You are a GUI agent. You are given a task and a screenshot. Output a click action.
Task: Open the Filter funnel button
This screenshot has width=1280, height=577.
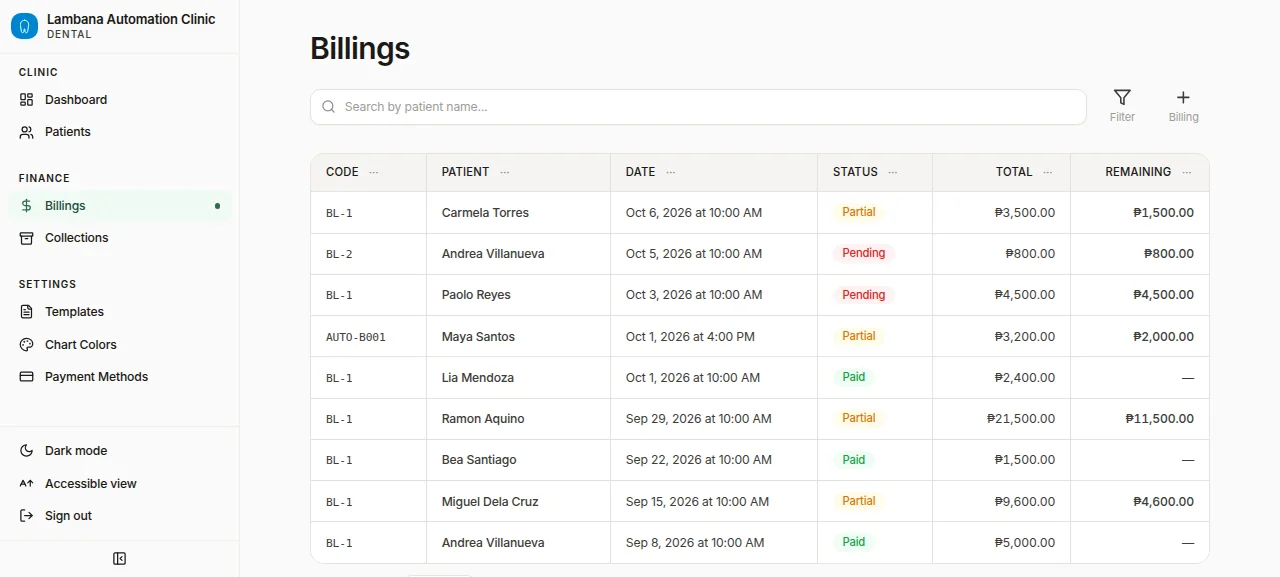tap(1122, 106)
